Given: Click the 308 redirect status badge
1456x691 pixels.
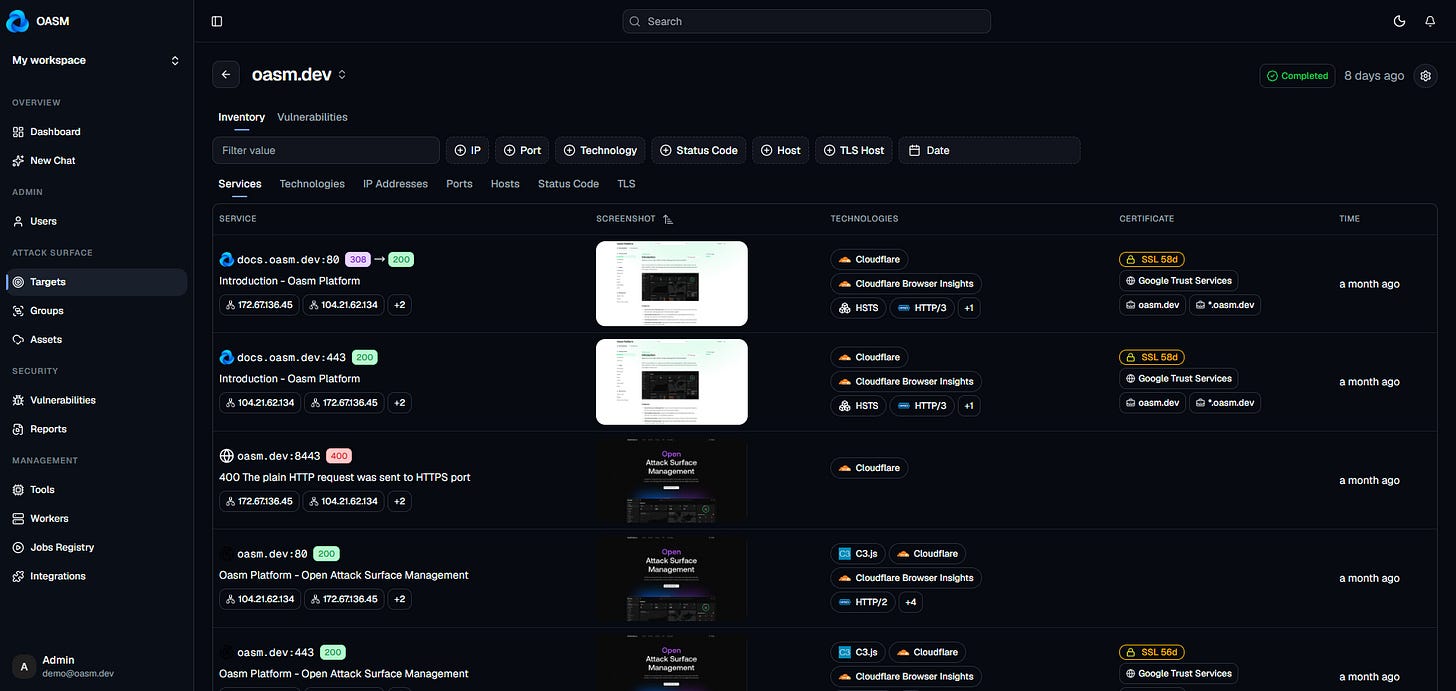Looking at the screenshot, I should [x=358, y=260].
